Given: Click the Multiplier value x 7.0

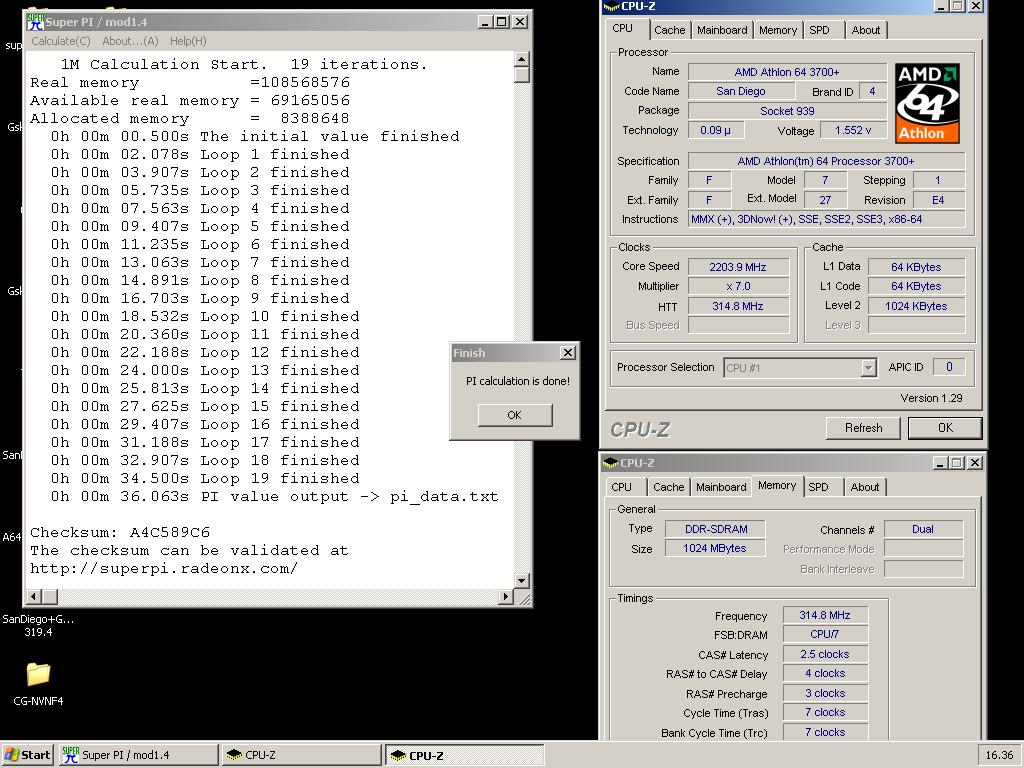Looking at the screenshot, I should 738,286.
